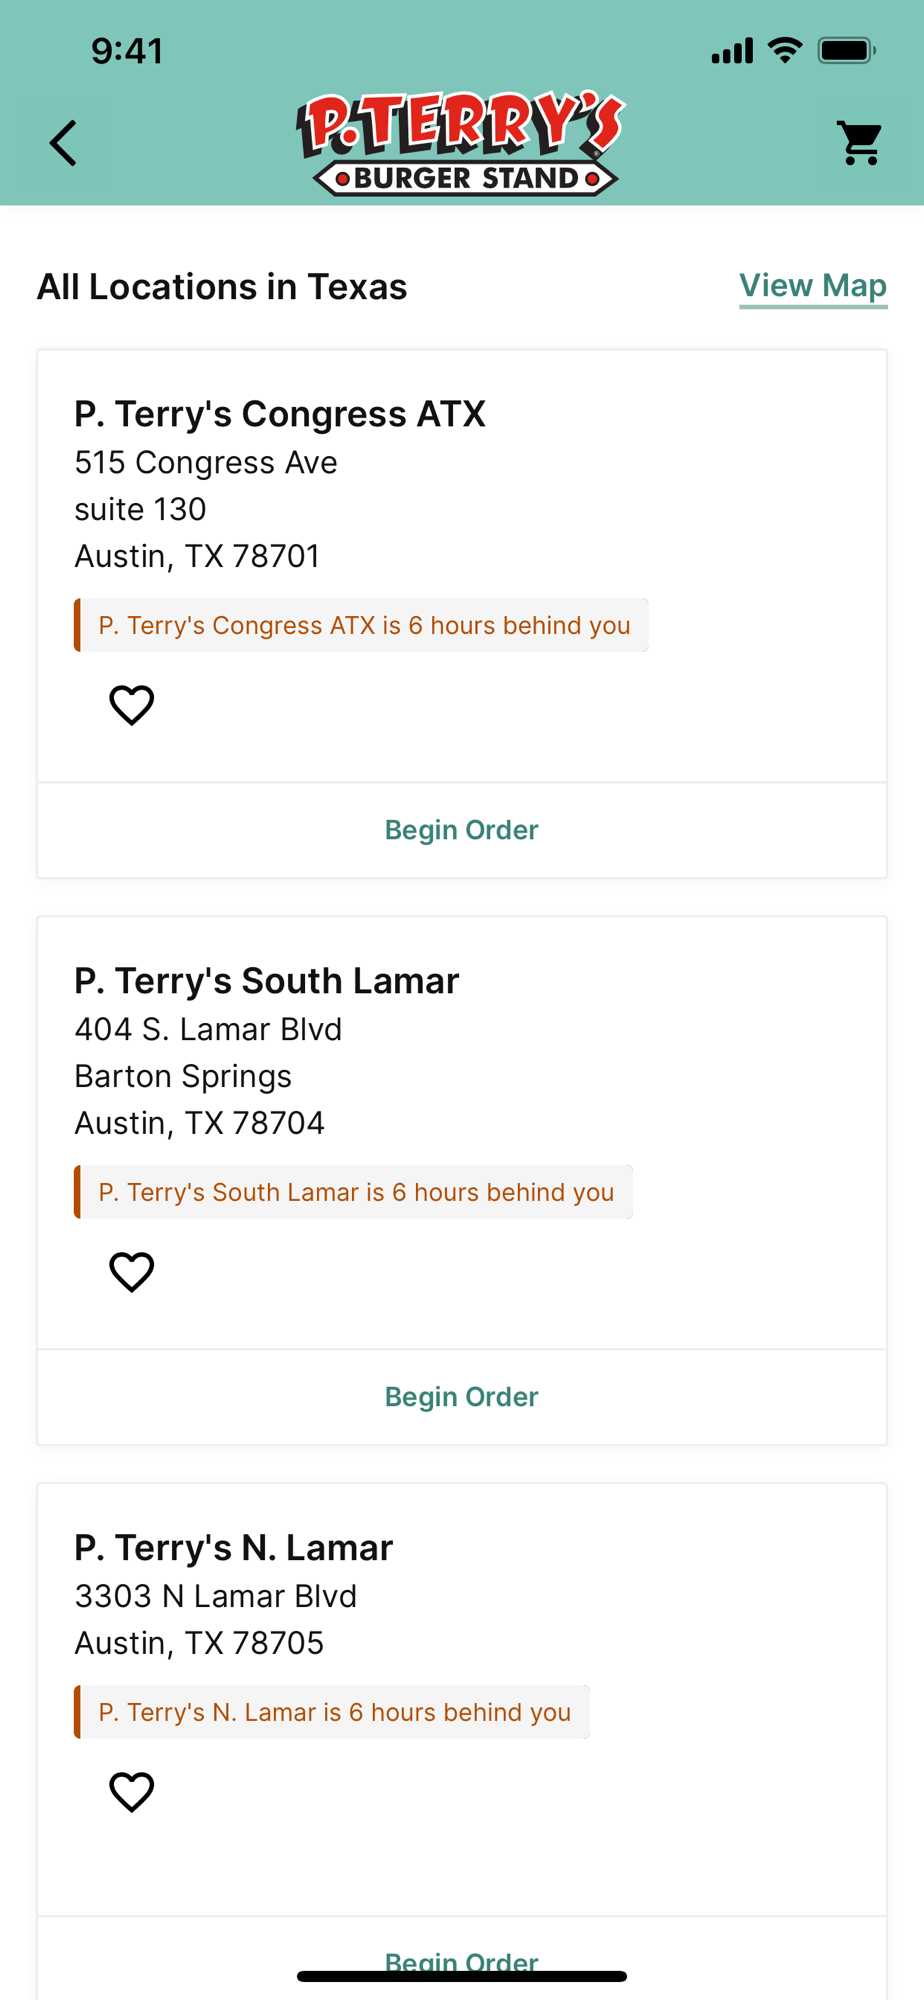The image size is (924, 2000).
Task: Tap the 515 Congress Ave address
Action: 206,463
